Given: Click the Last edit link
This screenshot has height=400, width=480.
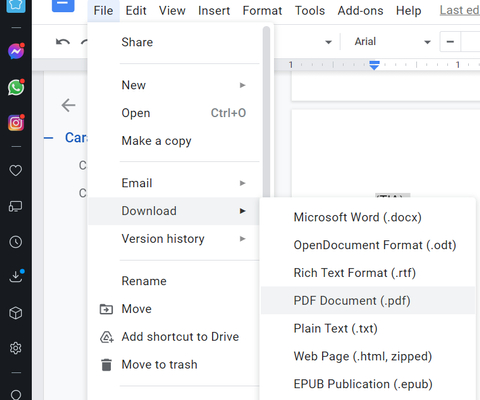Looking at the screenshot, I should coord(460,10).
